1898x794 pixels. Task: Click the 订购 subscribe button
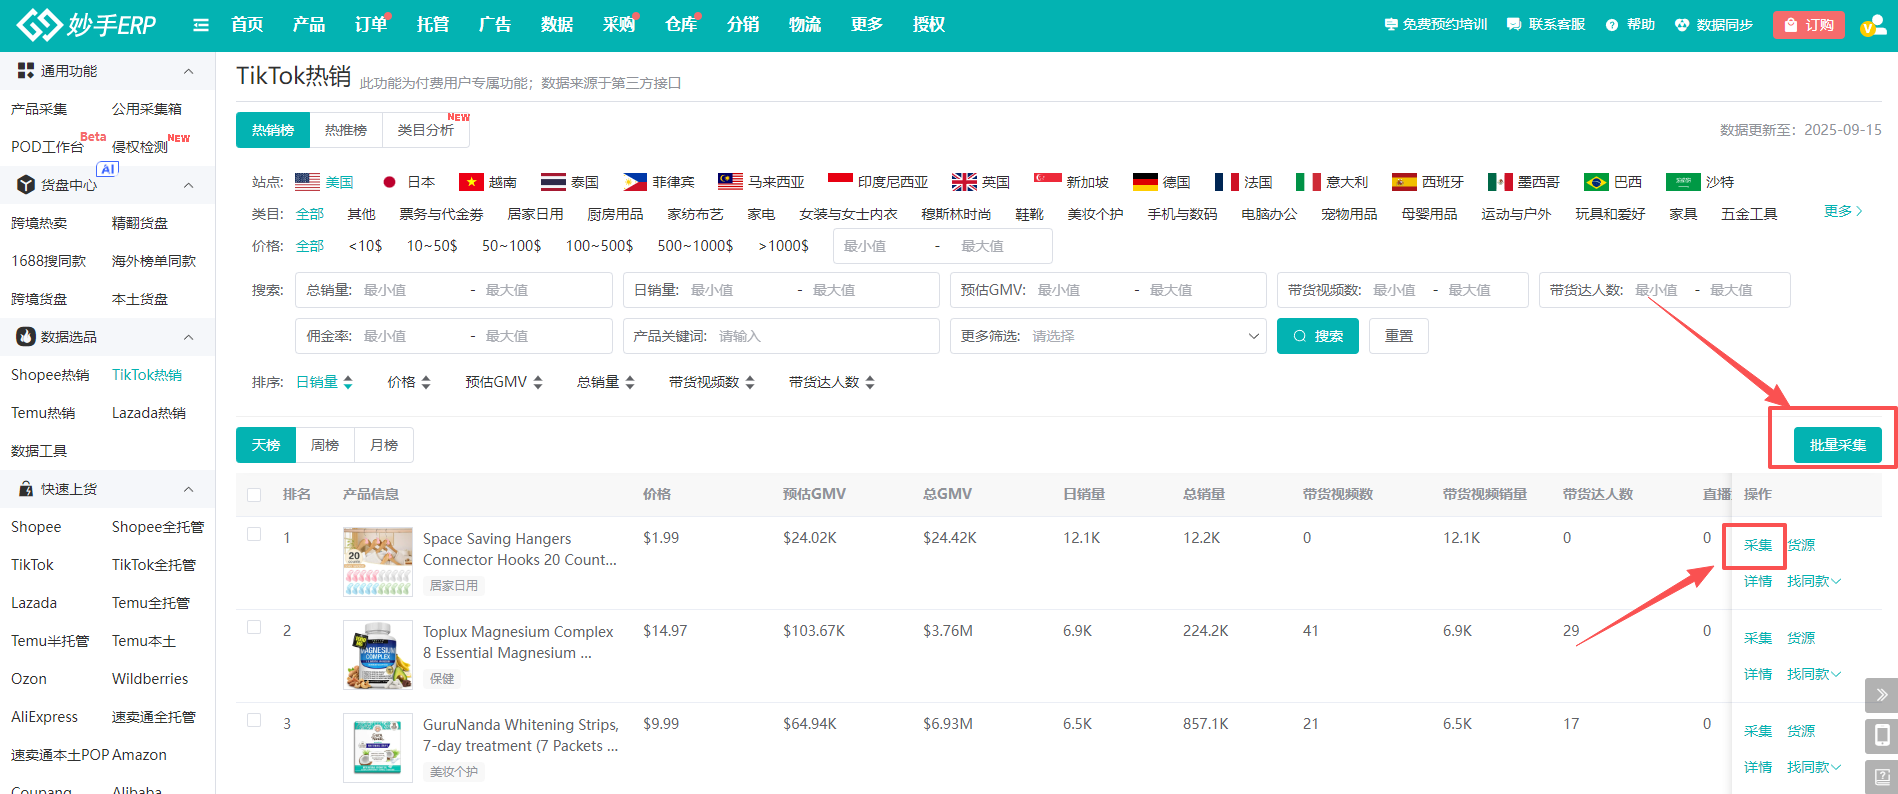(1809, 25)
